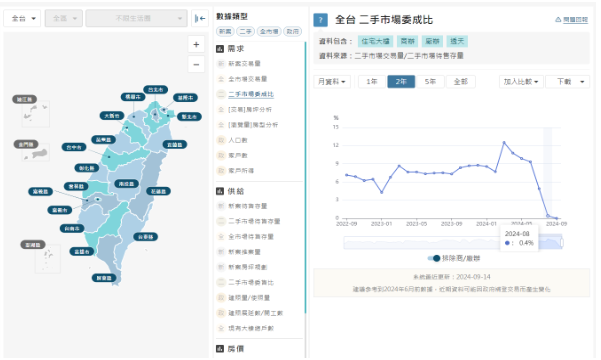Select 彰化縣 label on the map

(x=87, y=168)
